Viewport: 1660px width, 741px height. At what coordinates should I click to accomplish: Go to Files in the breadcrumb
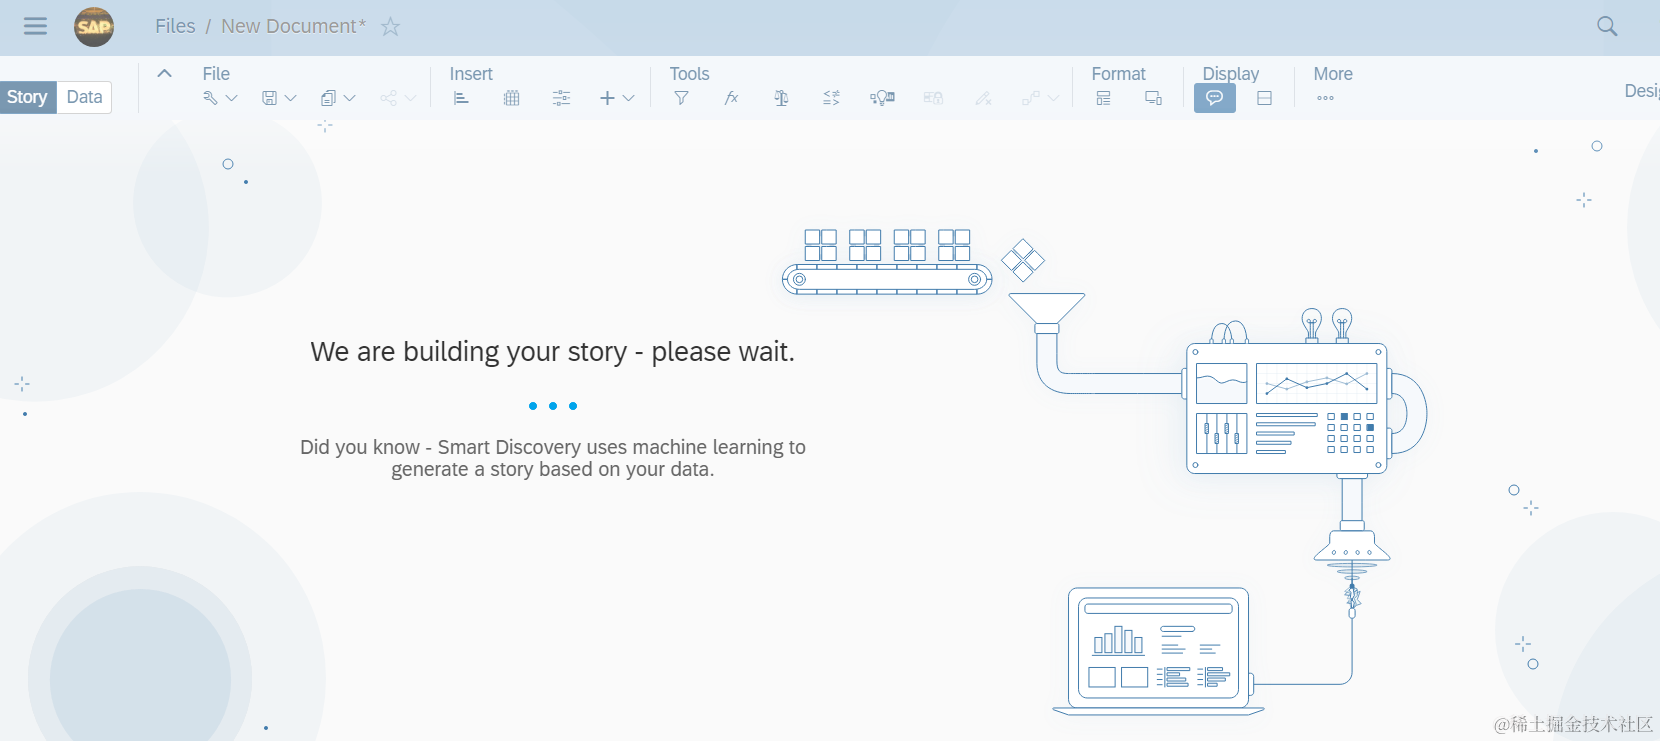175,26
